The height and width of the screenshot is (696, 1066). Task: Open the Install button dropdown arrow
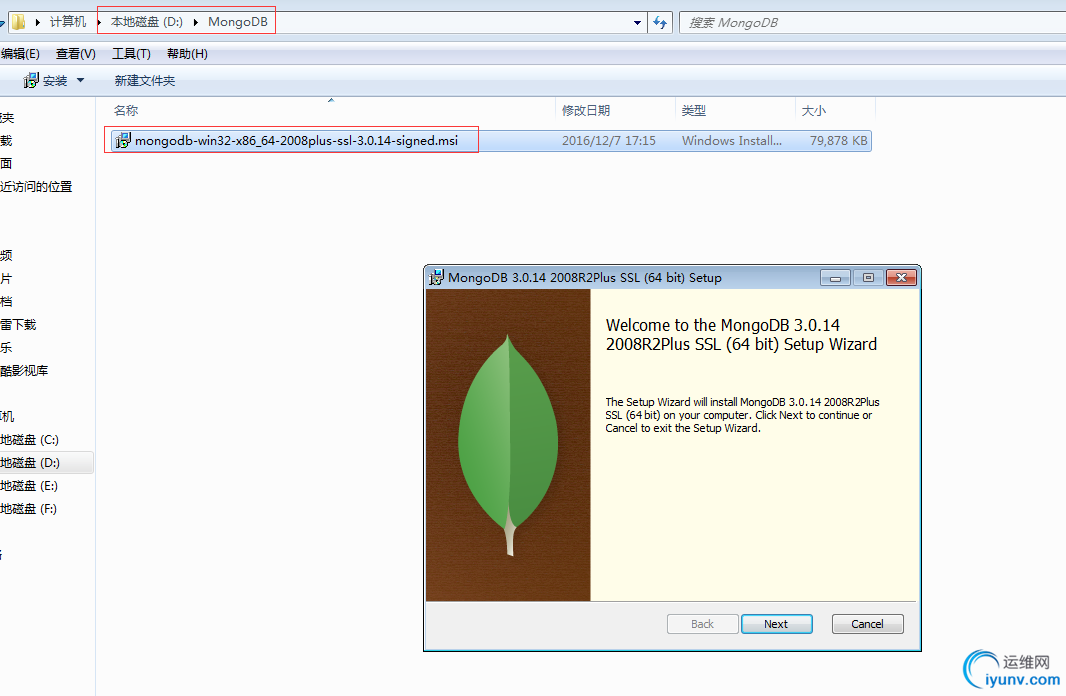pyautogui.click(x=80, y=80)
